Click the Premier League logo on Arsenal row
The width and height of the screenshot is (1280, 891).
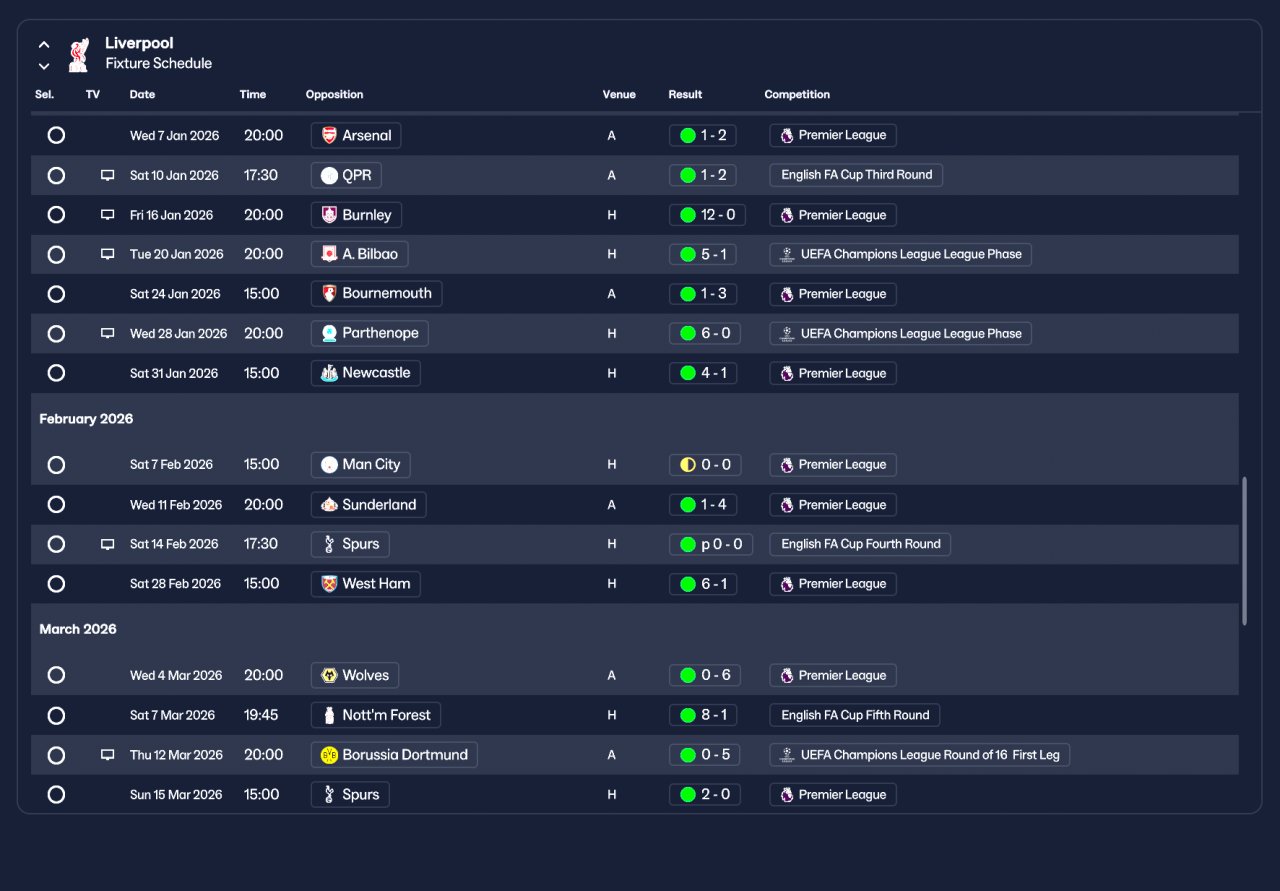pyautogui.click(x=787, y=135)
